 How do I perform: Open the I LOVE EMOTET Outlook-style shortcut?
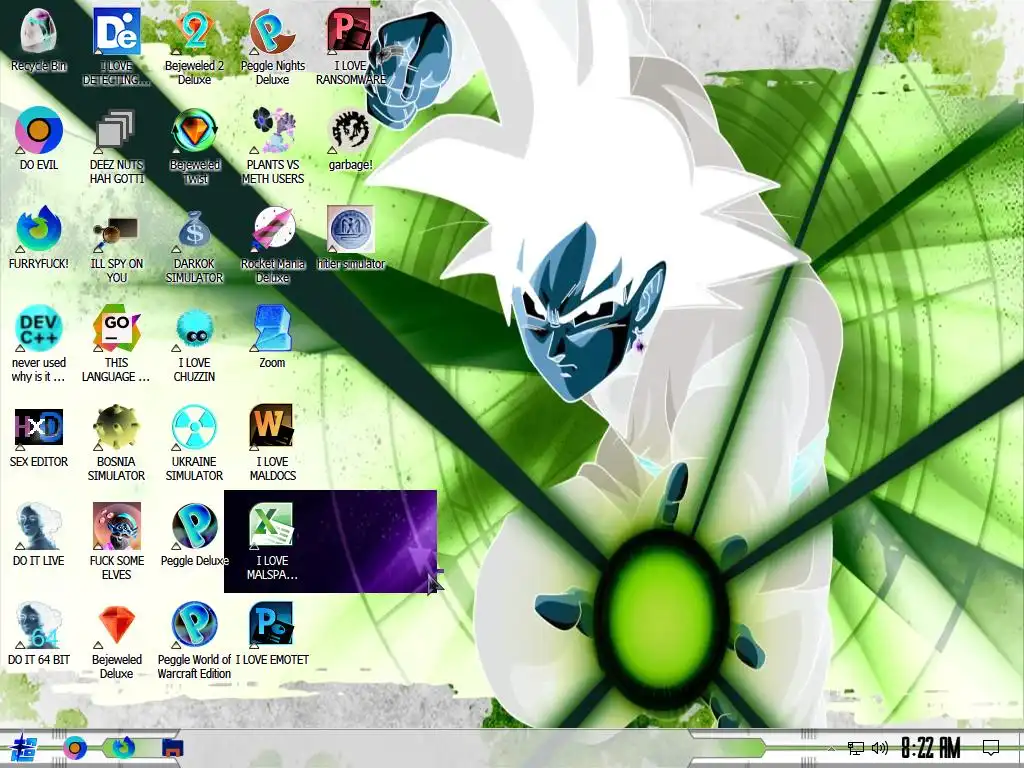(272, 626)
